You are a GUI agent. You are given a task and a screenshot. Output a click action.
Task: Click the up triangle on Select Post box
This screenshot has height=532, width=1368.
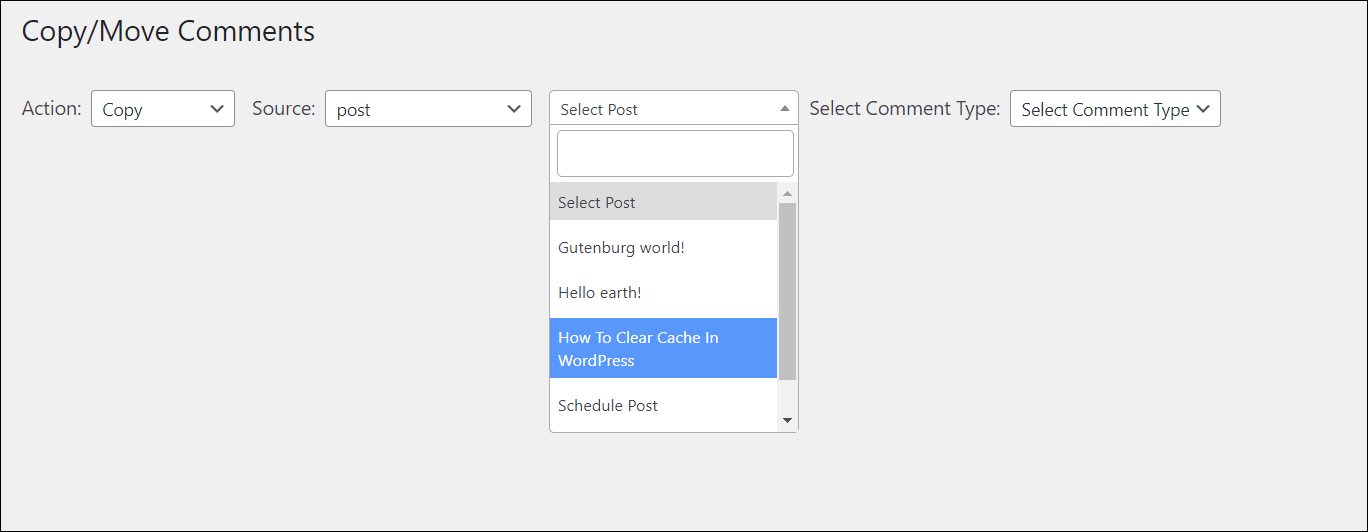tap(785, 108)
